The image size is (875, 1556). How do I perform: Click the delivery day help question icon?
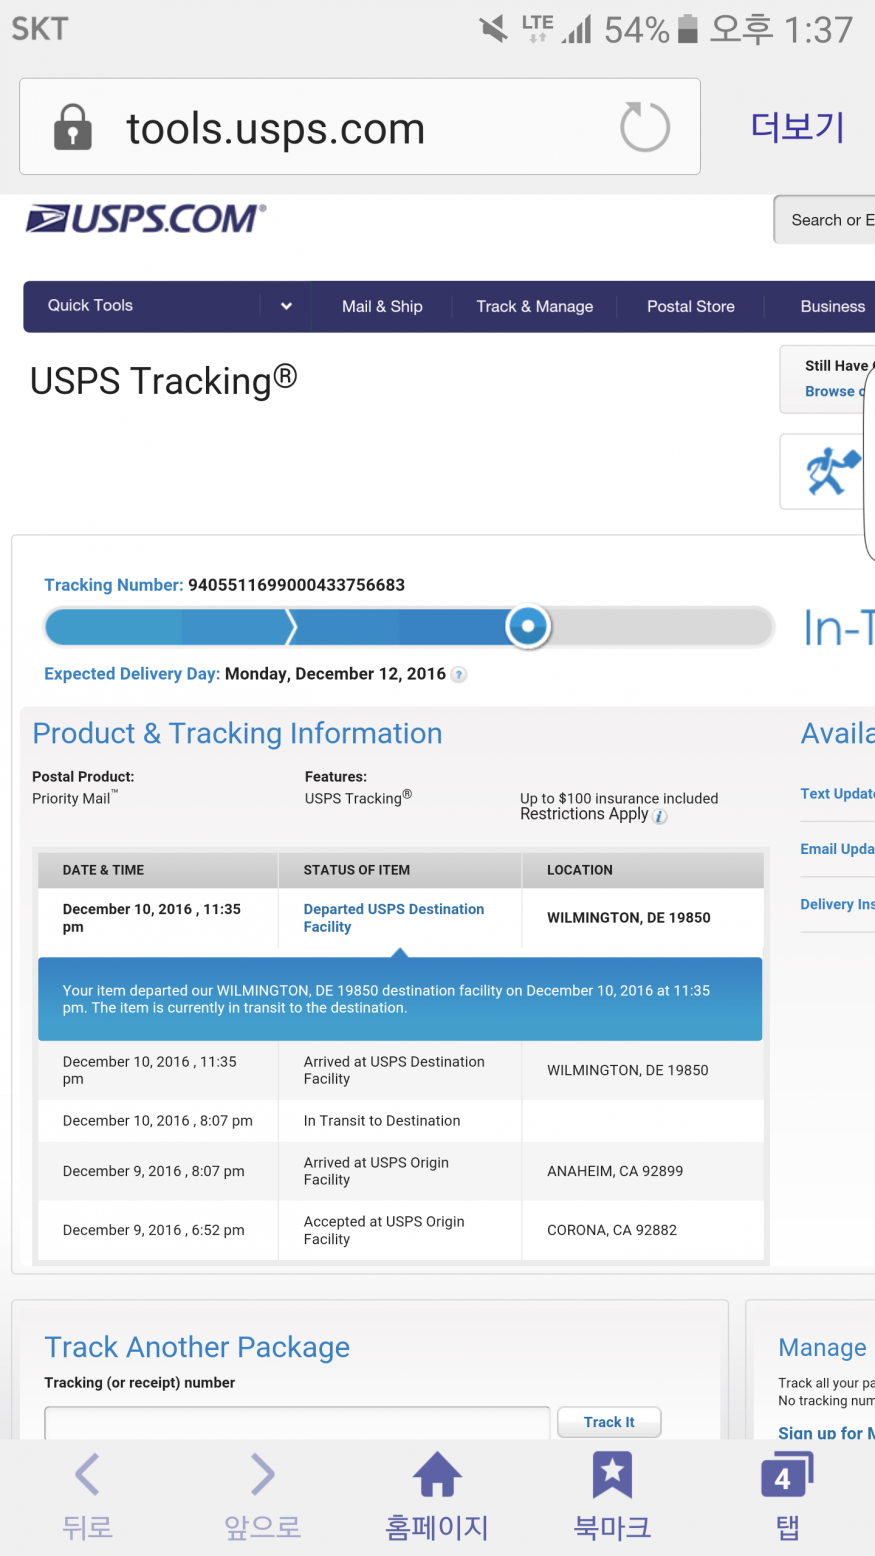click(x=459, y=675)
